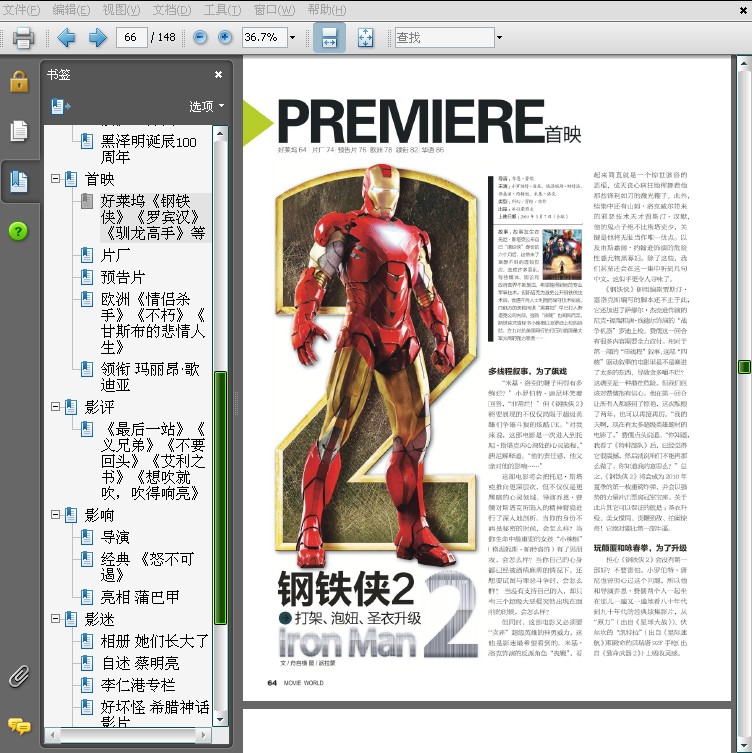Open the 窗口(W) menu
The image size is (752, 753).
pos(274,10)
